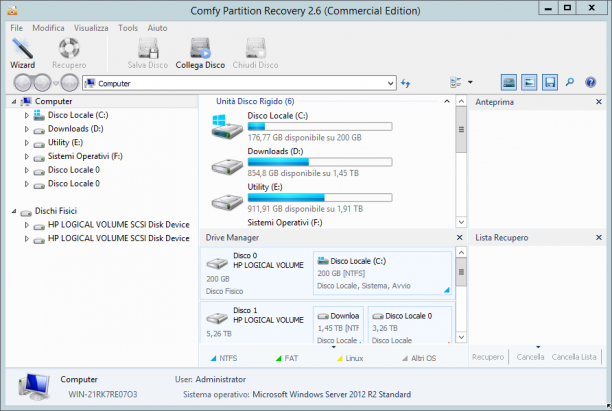Open the Visualizza menu

tap(91, 28)
